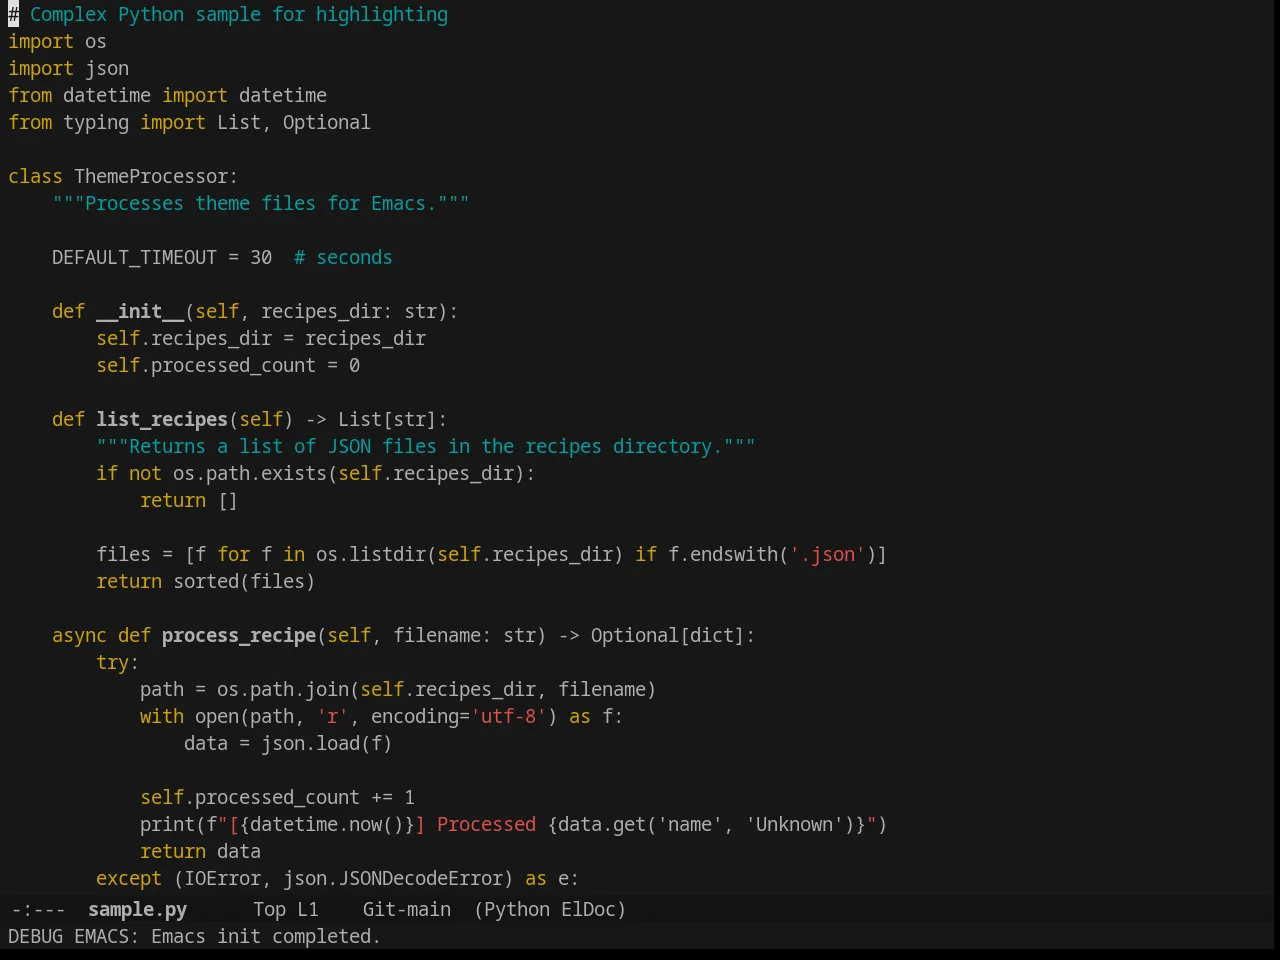Click the -:--- buffer status flags
Screen dimensions: 1280x960
pyautogui.click(x=38, y=909)
